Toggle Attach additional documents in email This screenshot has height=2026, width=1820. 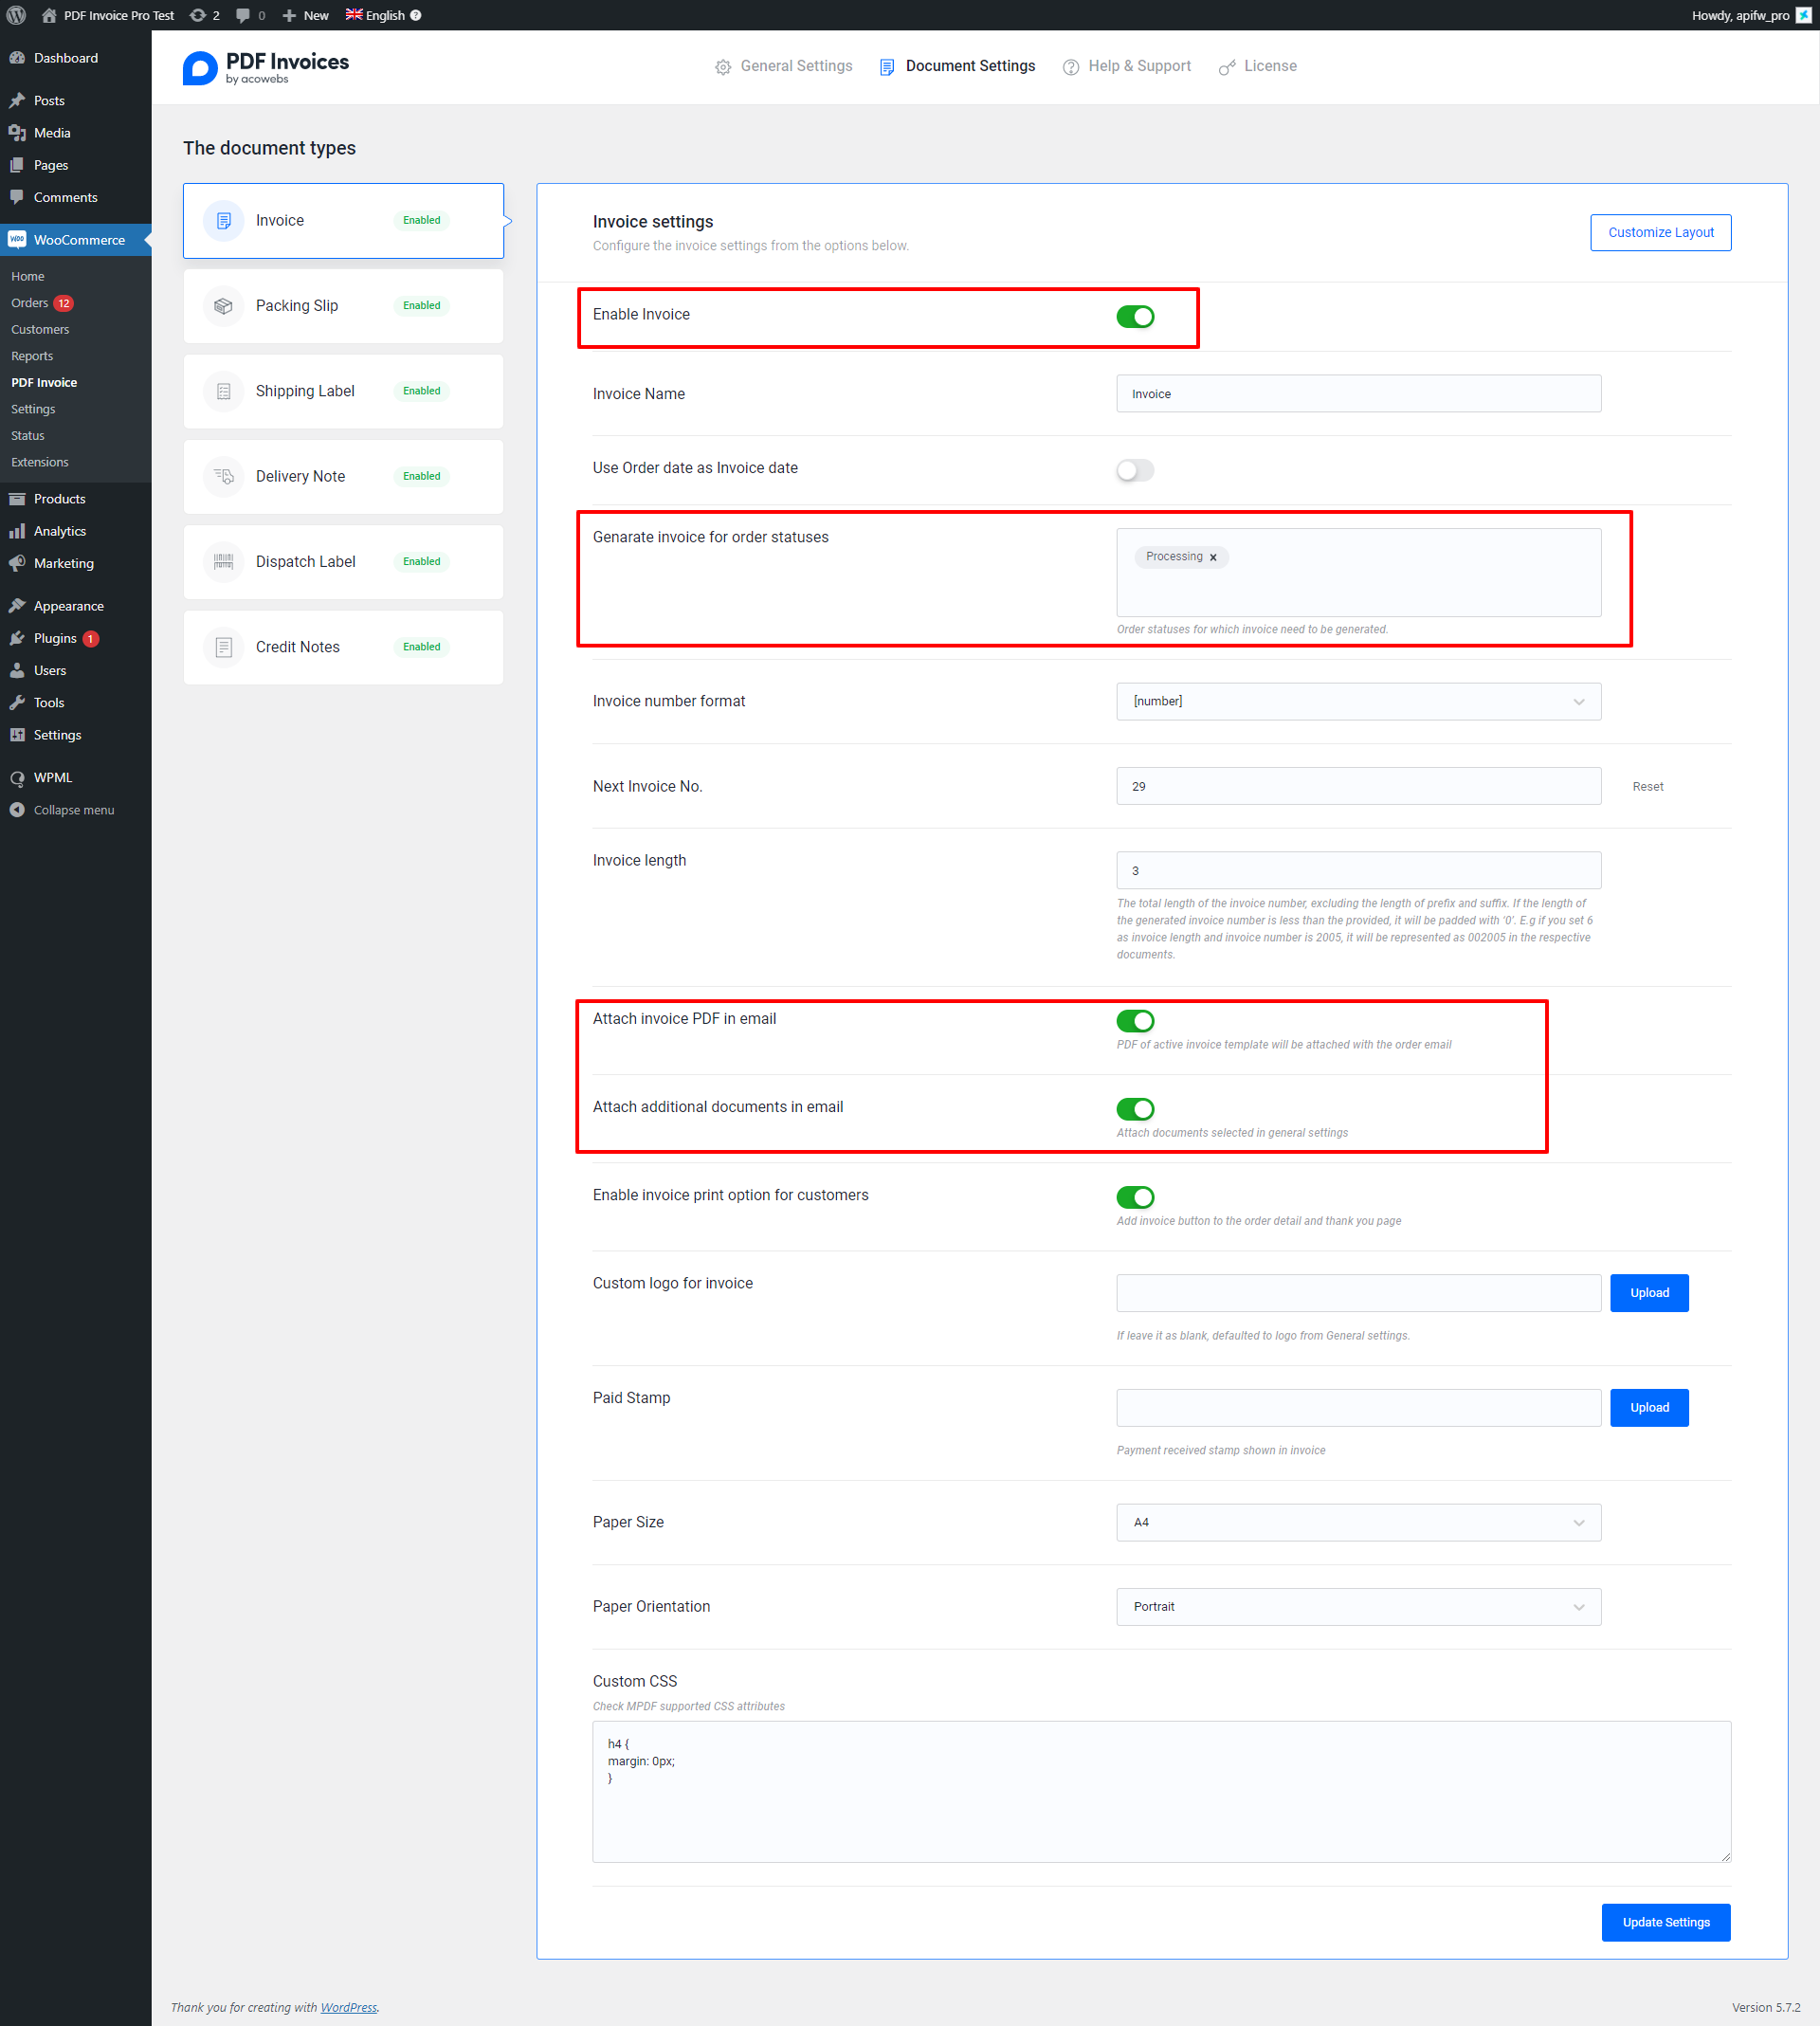point(1135,1109)
